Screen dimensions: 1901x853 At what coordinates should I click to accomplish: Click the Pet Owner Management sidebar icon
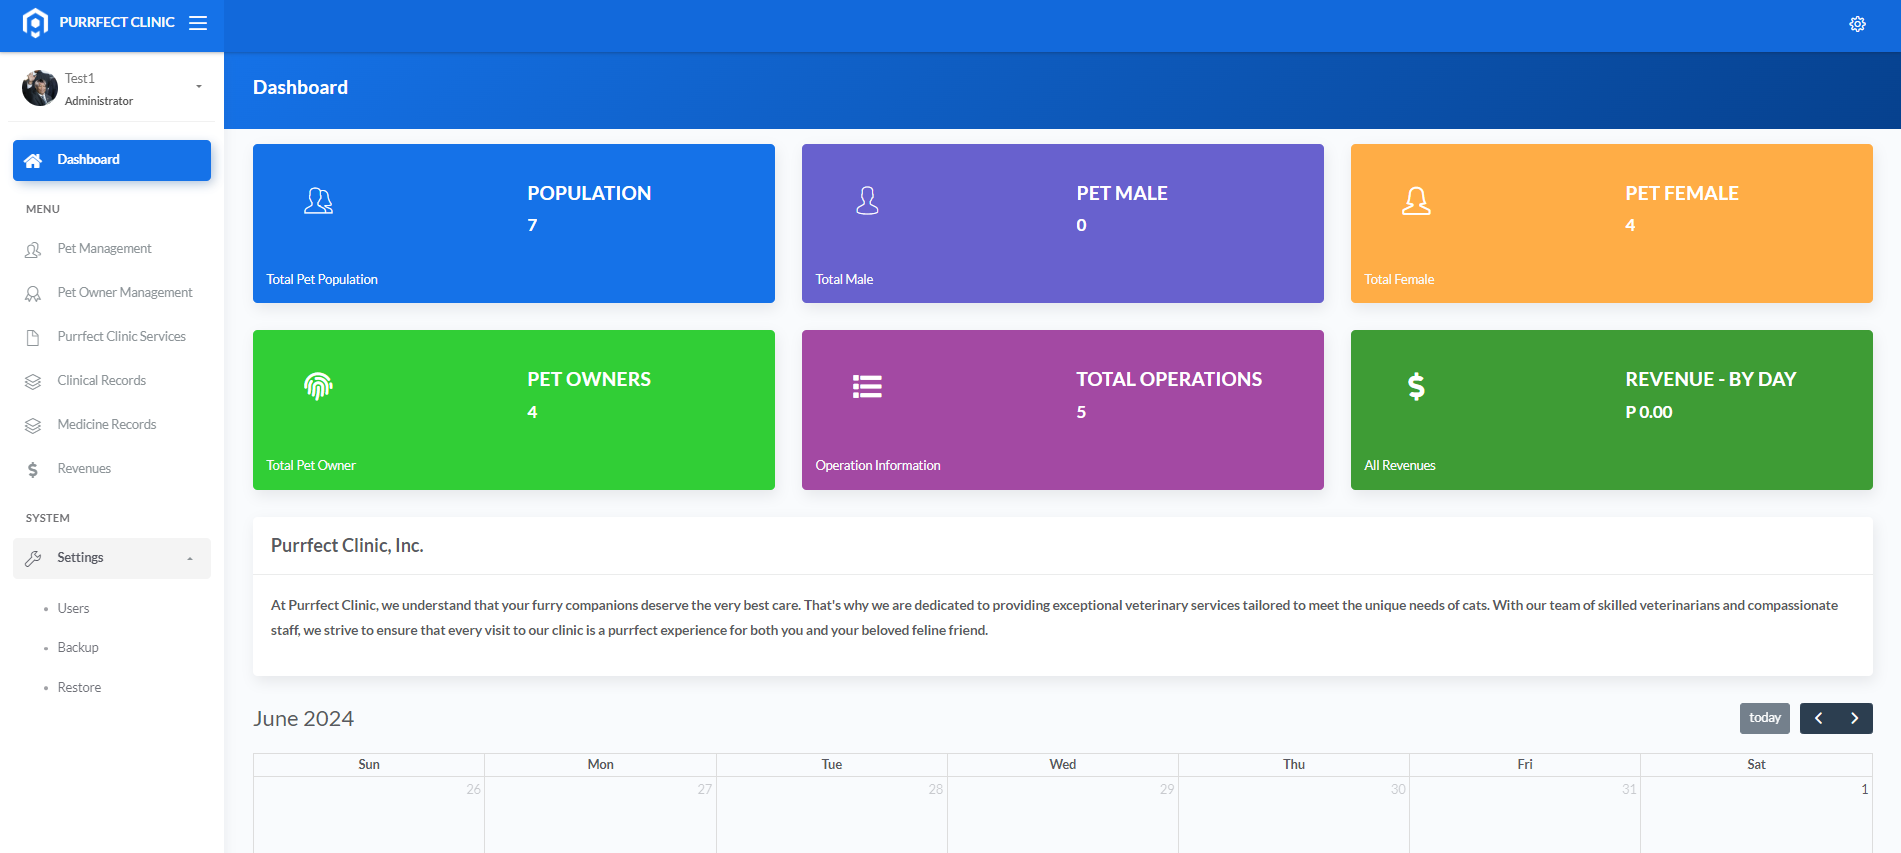33,293
